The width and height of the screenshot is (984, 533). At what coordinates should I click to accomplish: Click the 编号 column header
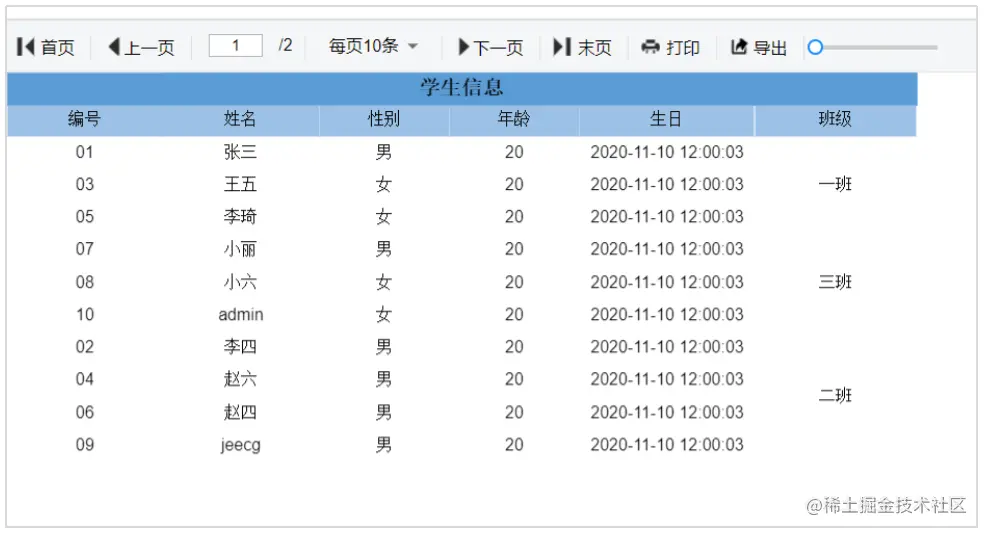coord(84,119)
